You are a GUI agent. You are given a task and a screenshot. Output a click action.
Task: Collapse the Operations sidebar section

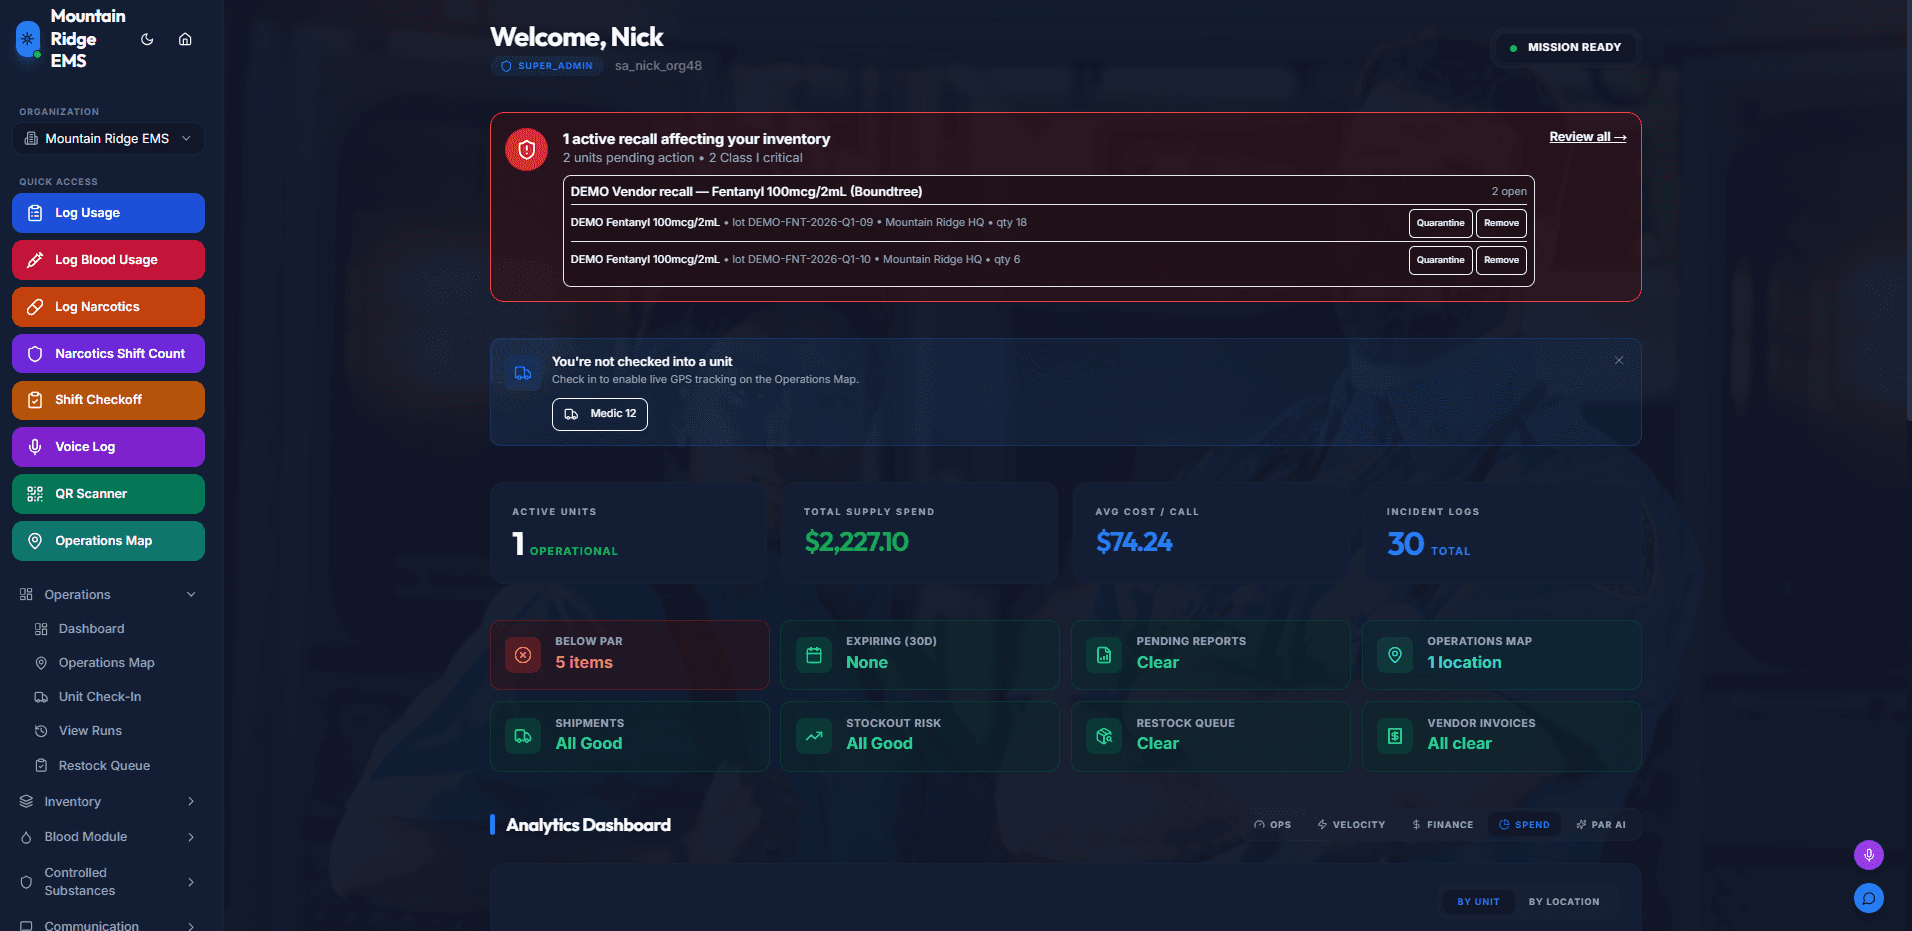(x=108, y=595)
